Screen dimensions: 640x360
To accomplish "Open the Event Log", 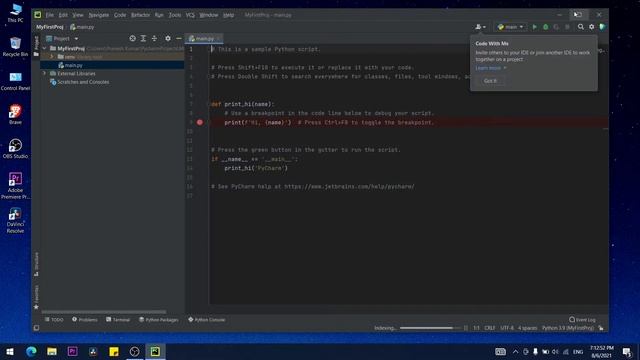I will click(x=582, y=320).
